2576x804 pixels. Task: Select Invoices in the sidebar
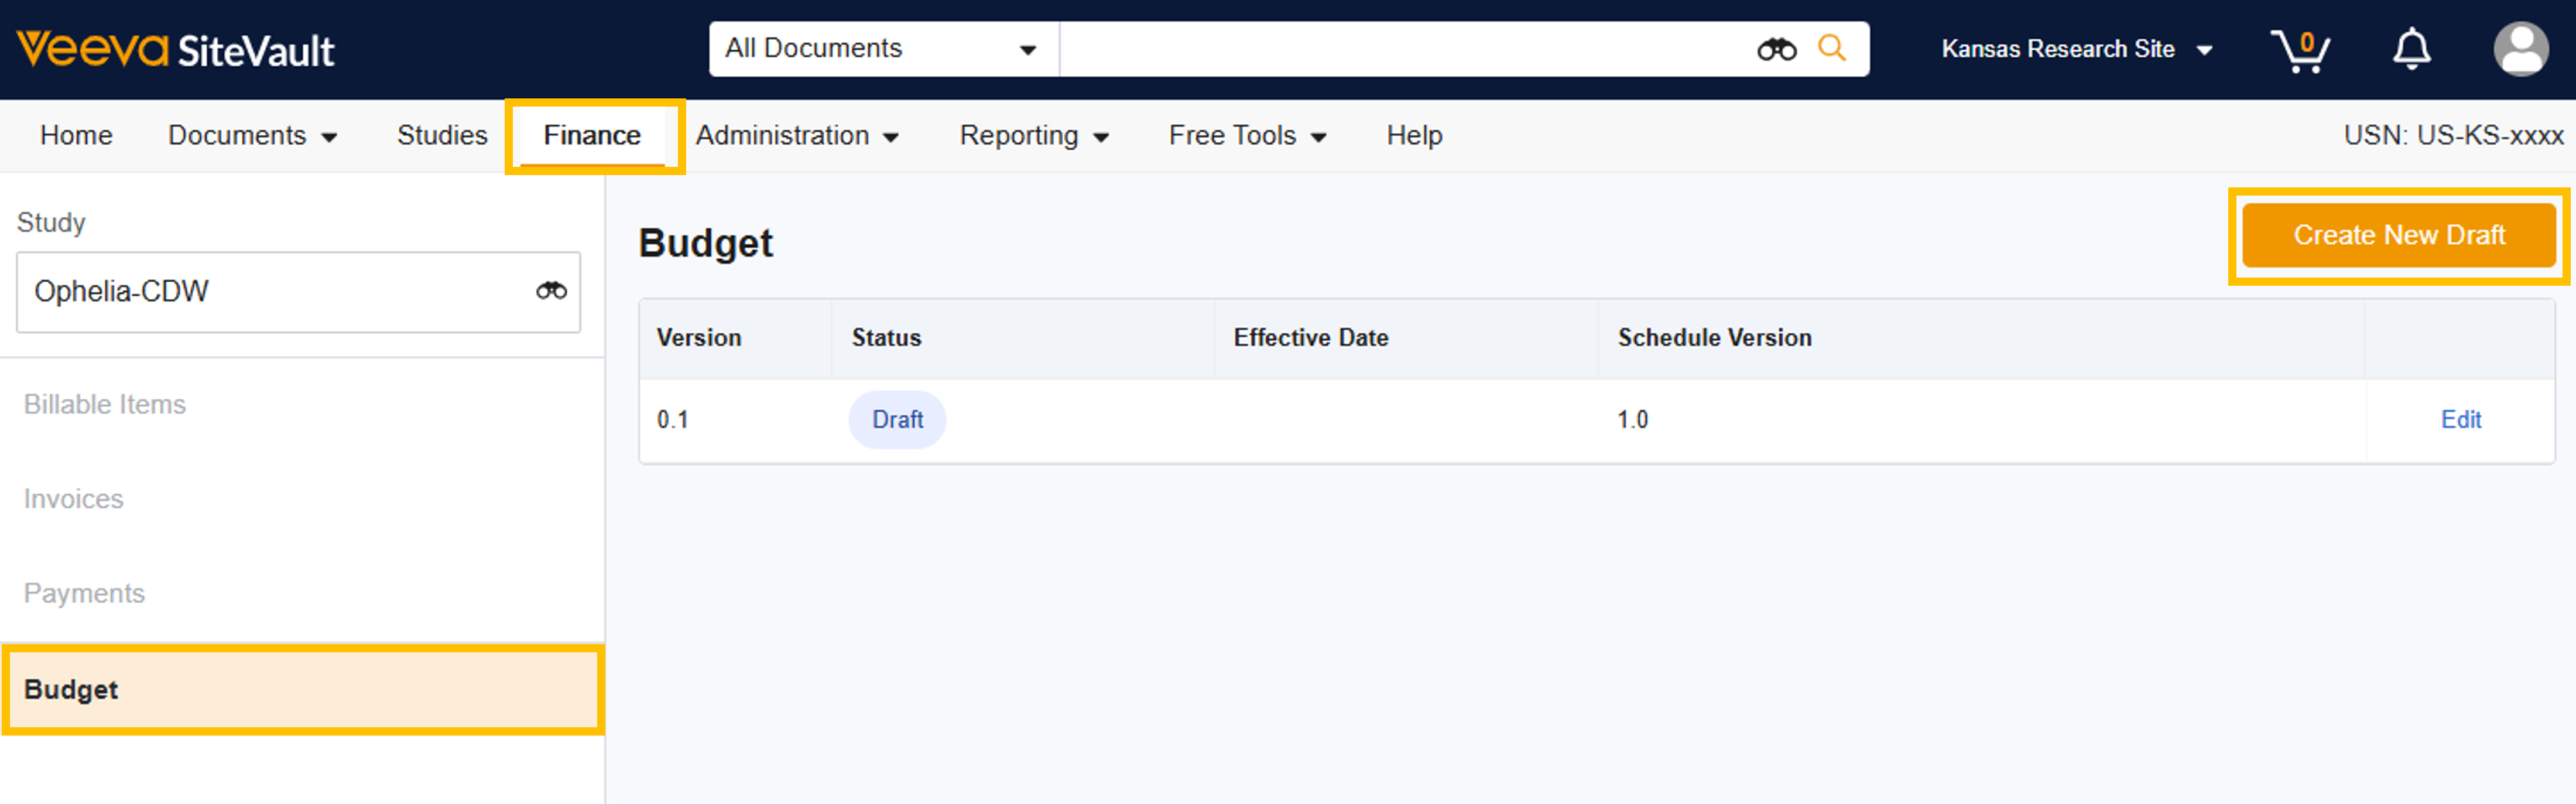(x=74, y=499)
